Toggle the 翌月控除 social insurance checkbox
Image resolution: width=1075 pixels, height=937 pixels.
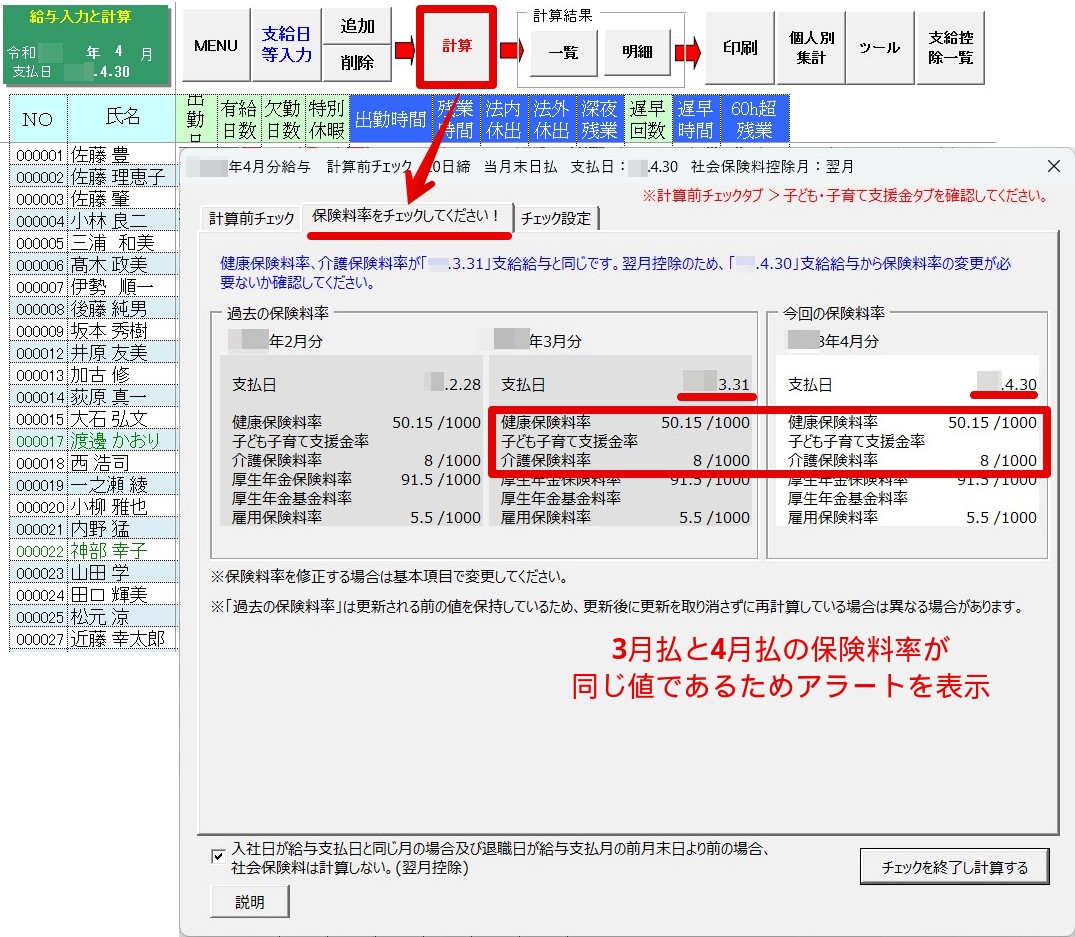(x=218, y=857)
